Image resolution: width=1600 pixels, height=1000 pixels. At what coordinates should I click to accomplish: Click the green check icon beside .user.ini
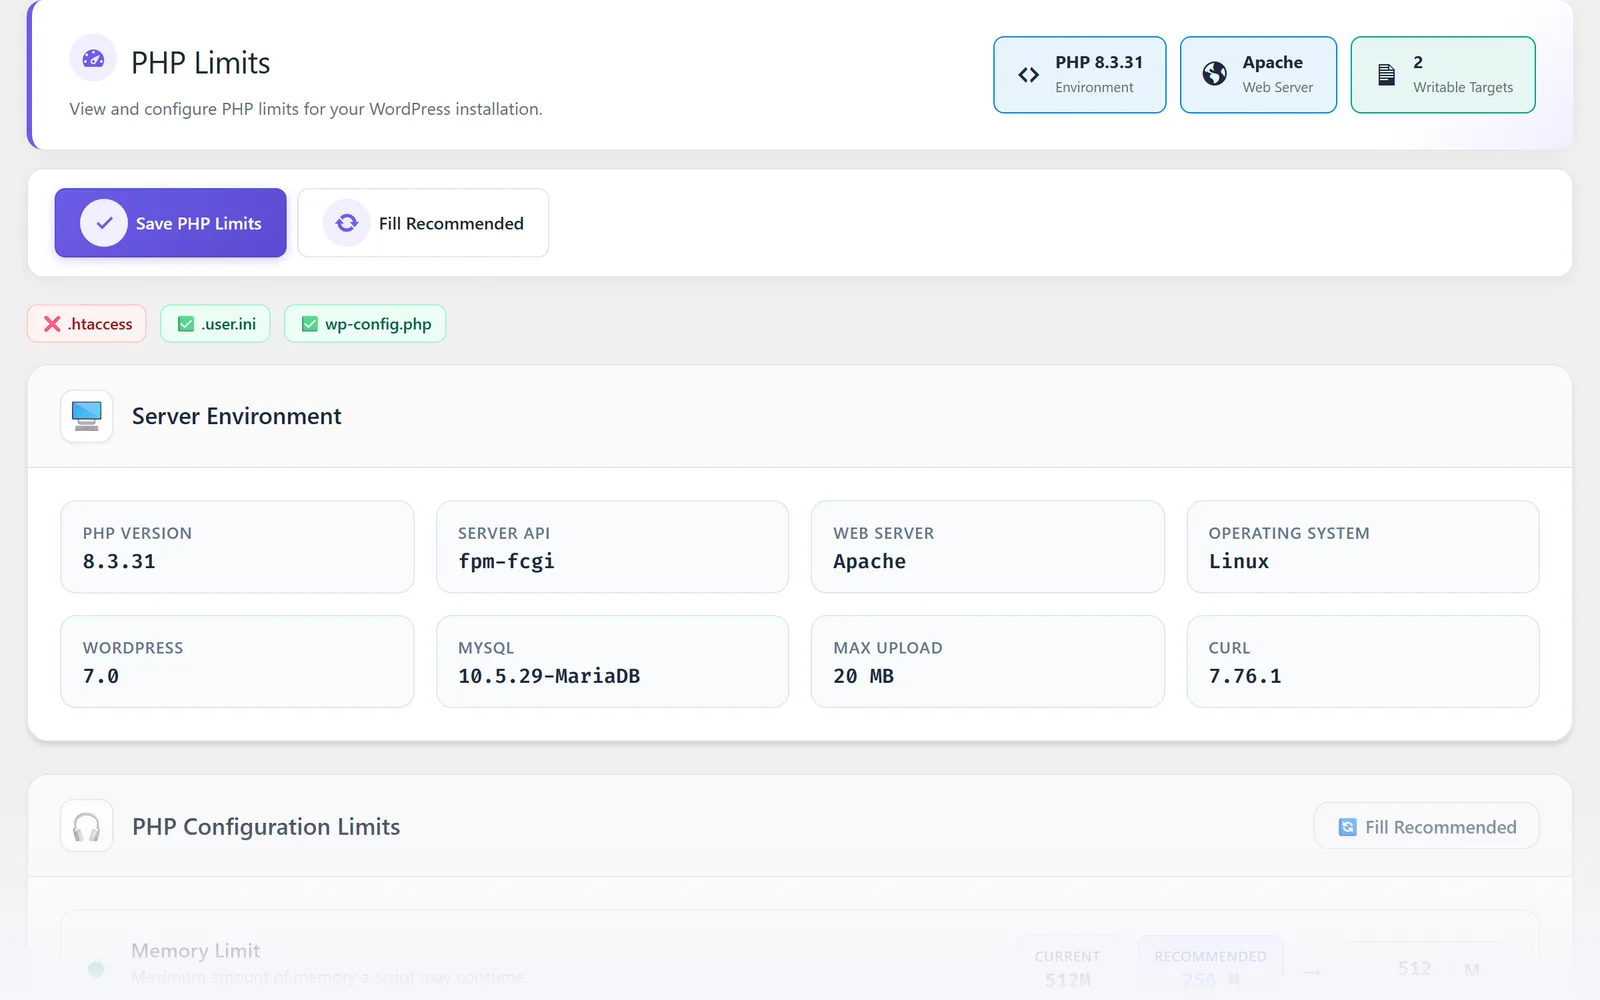point(186,324)
